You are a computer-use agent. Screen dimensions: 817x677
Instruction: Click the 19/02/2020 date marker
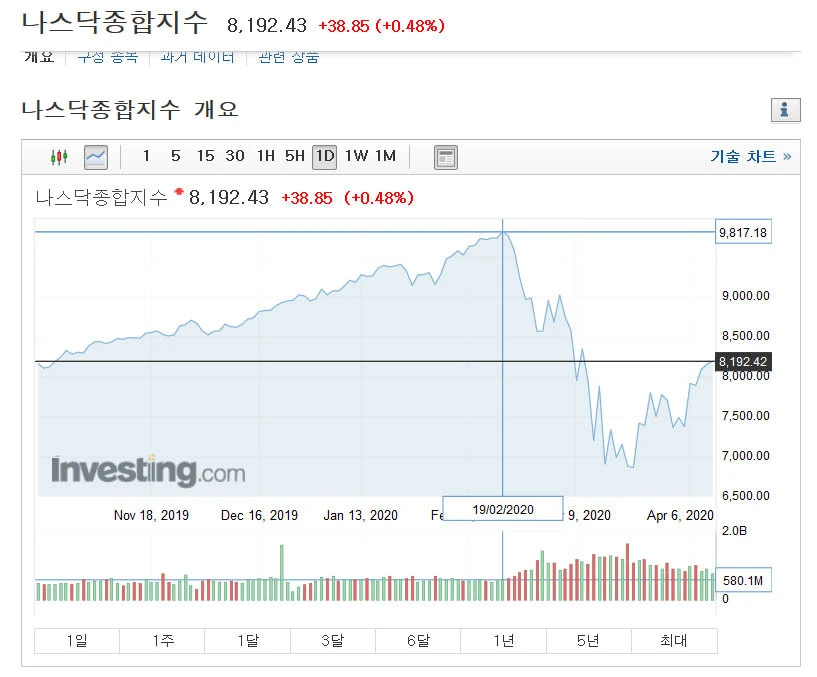(x=503, y=509)
